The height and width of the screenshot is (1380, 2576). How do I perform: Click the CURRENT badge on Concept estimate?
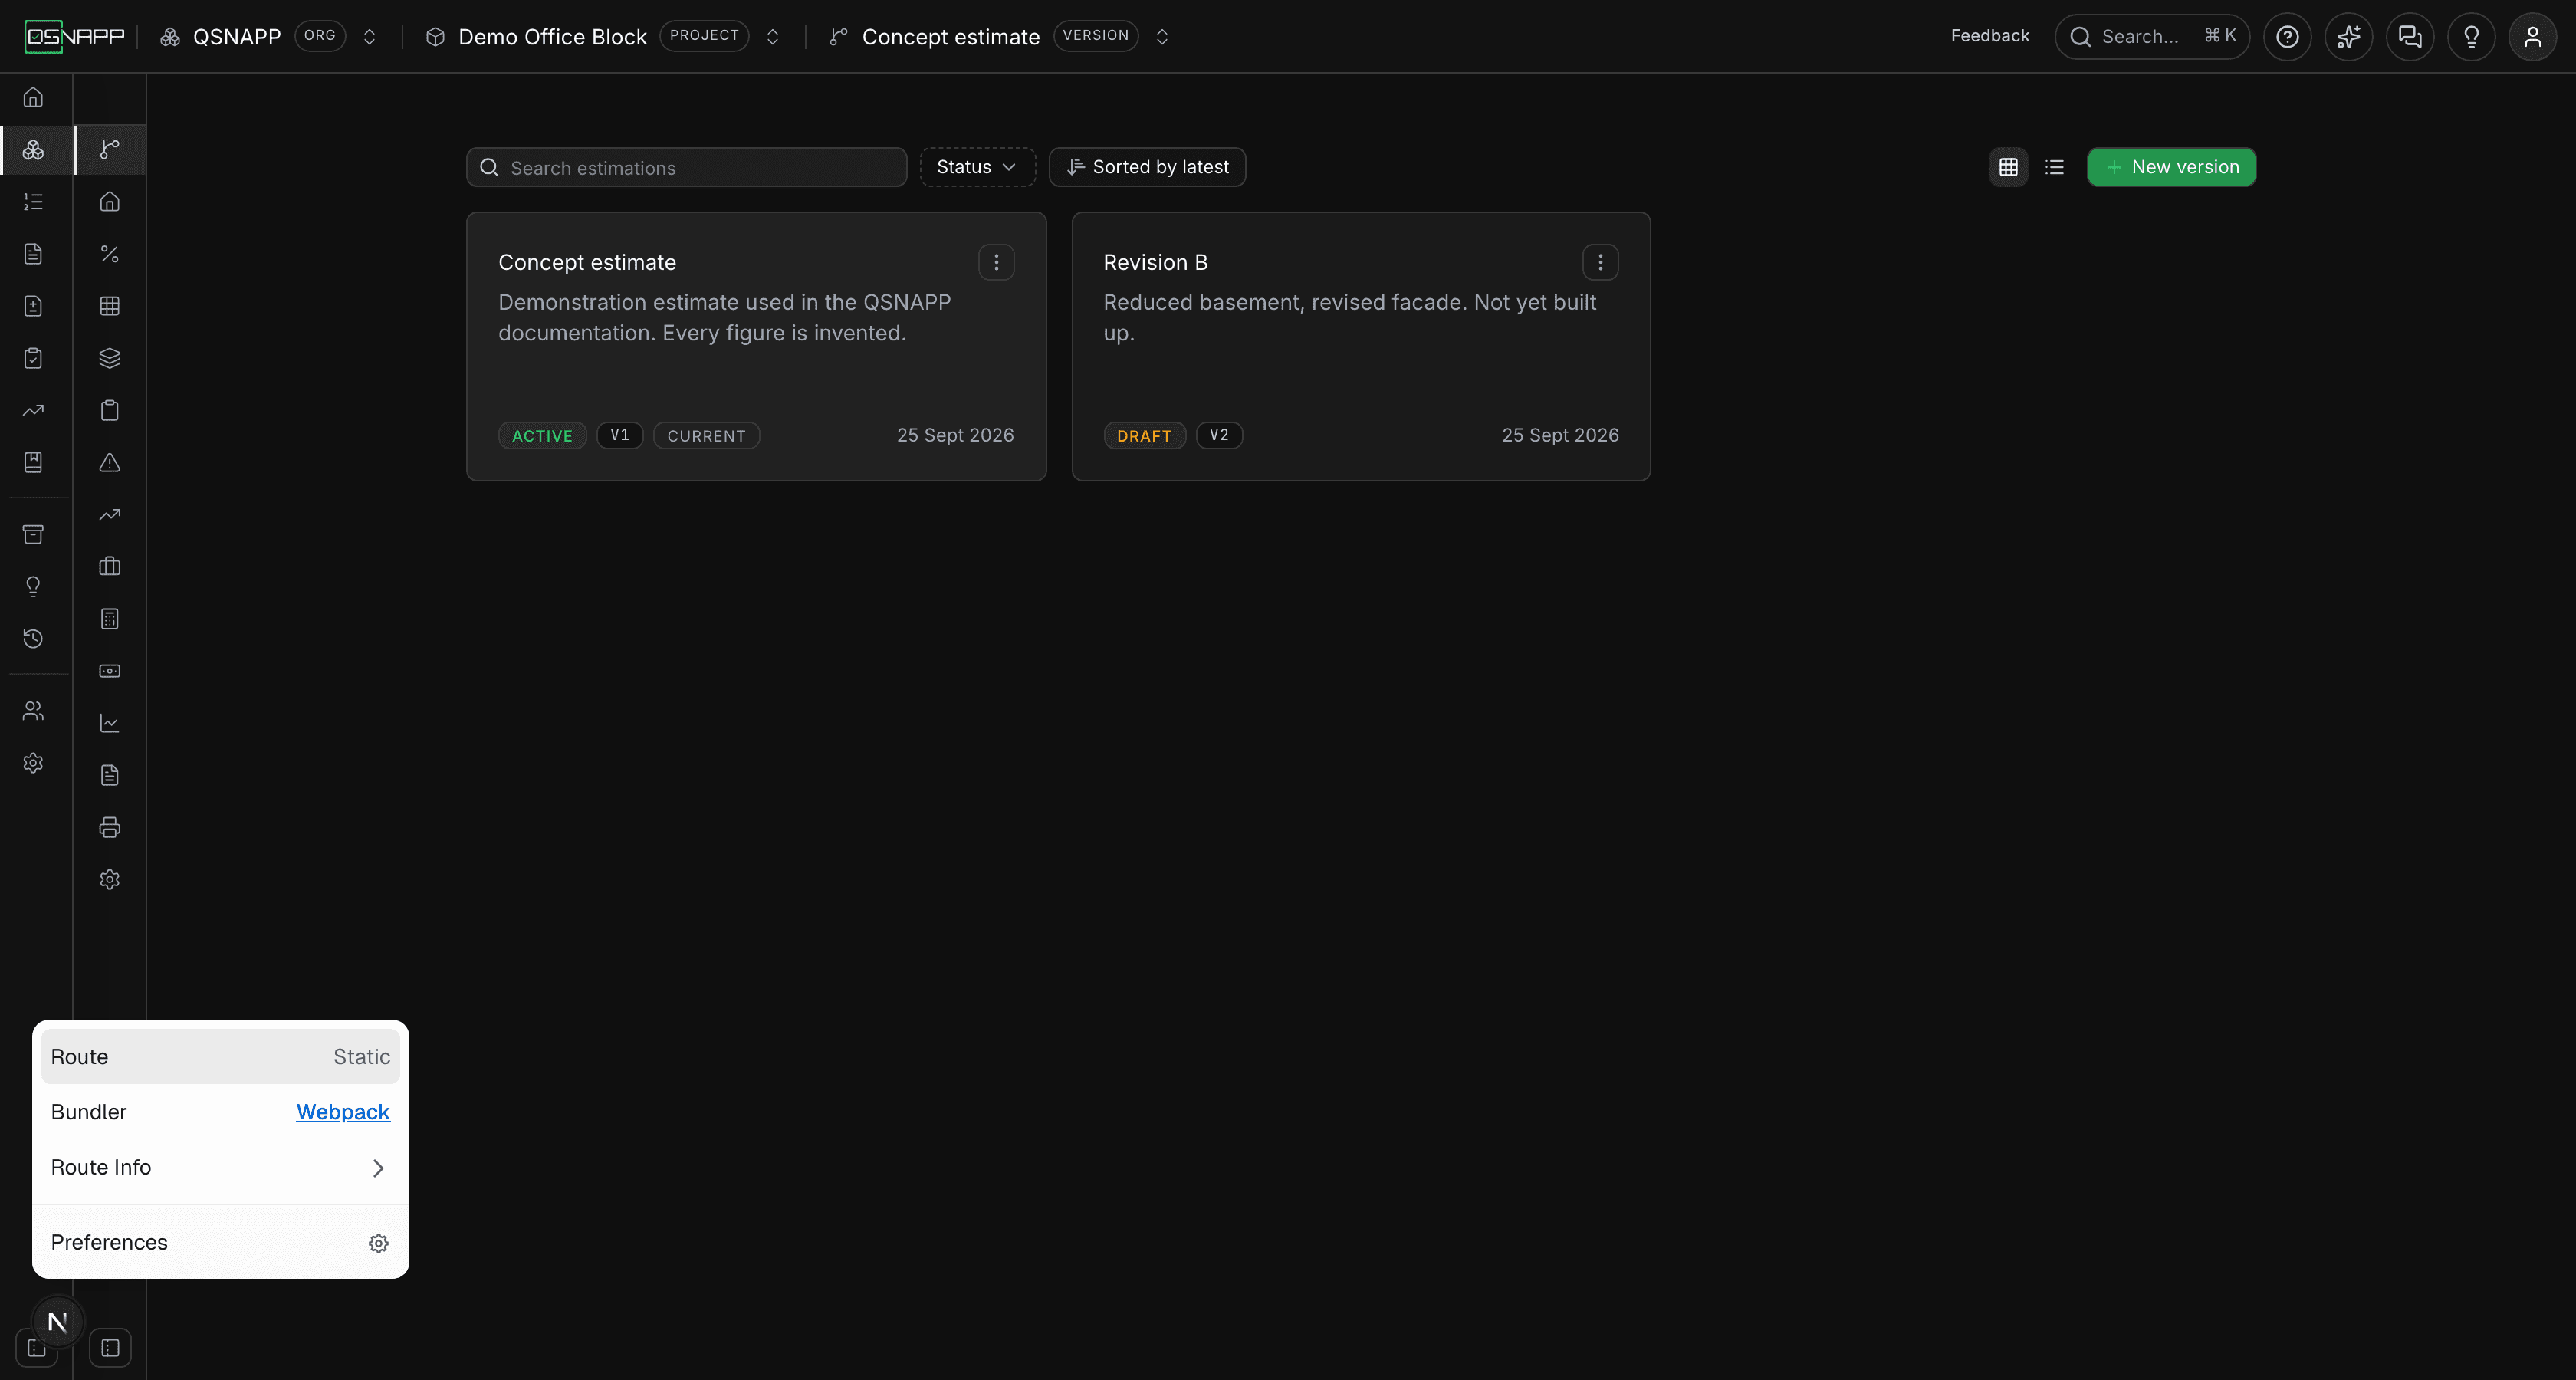[706, 436]
